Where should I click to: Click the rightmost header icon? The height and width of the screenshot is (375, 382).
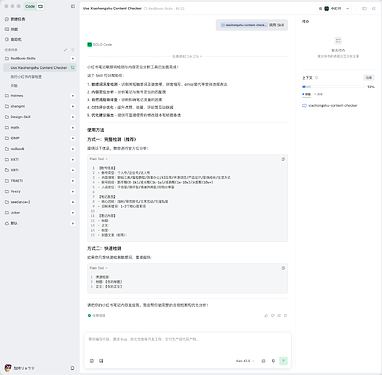tap(374, 8)
